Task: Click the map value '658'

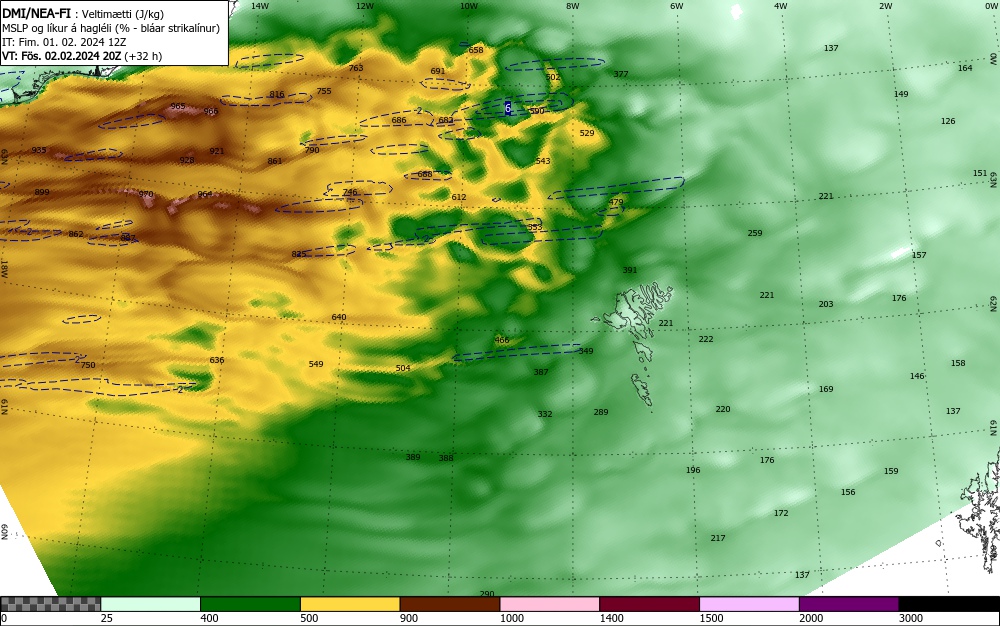Action: click(x=476, y=50)
